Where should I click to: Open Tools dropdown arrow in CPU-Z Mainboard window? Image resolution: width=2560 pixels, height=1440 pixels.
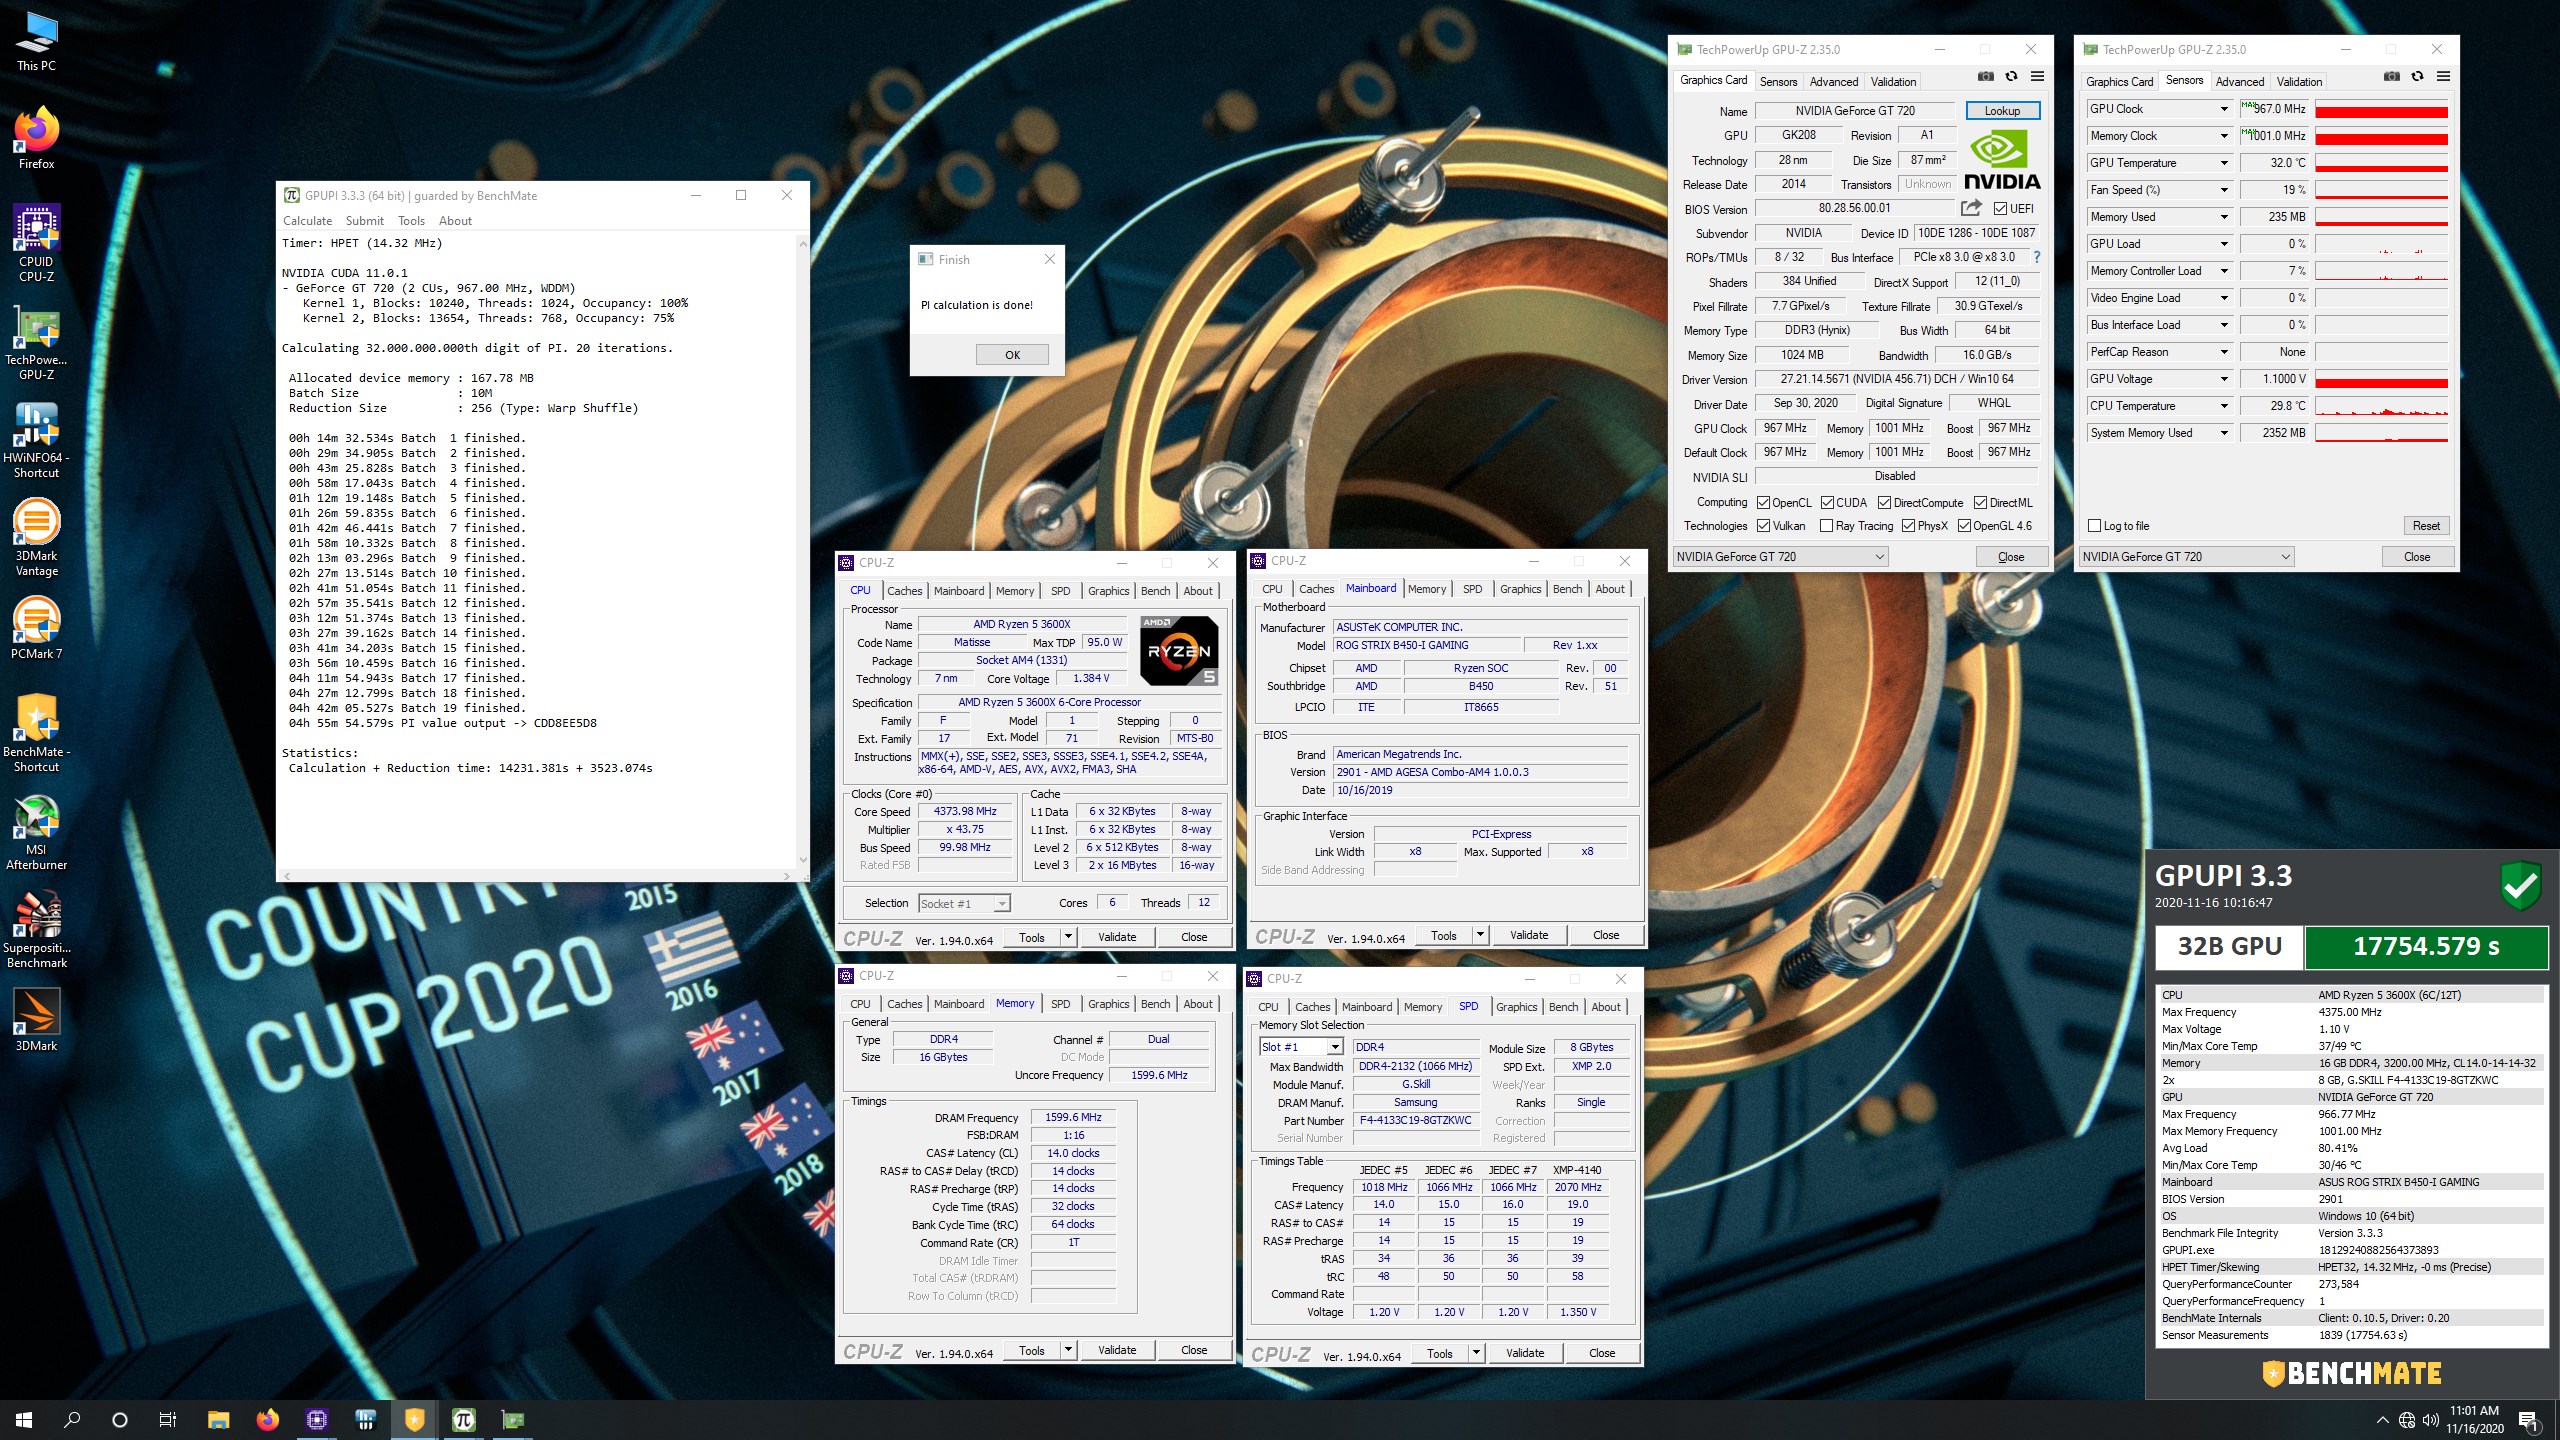1480,935
